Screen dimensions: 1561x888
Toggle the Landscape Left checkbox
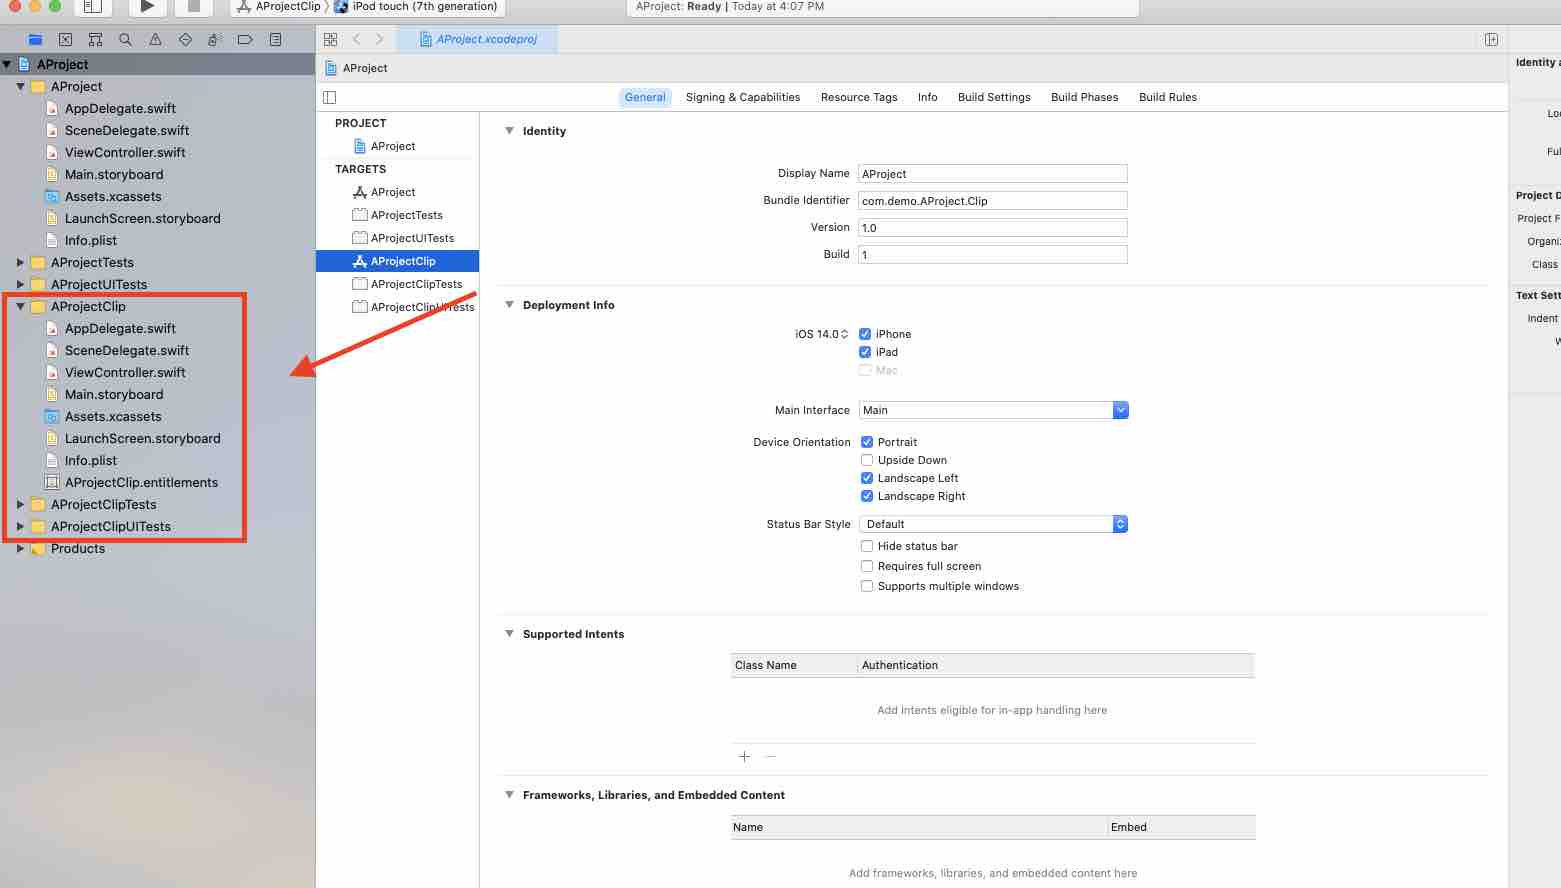867,478
